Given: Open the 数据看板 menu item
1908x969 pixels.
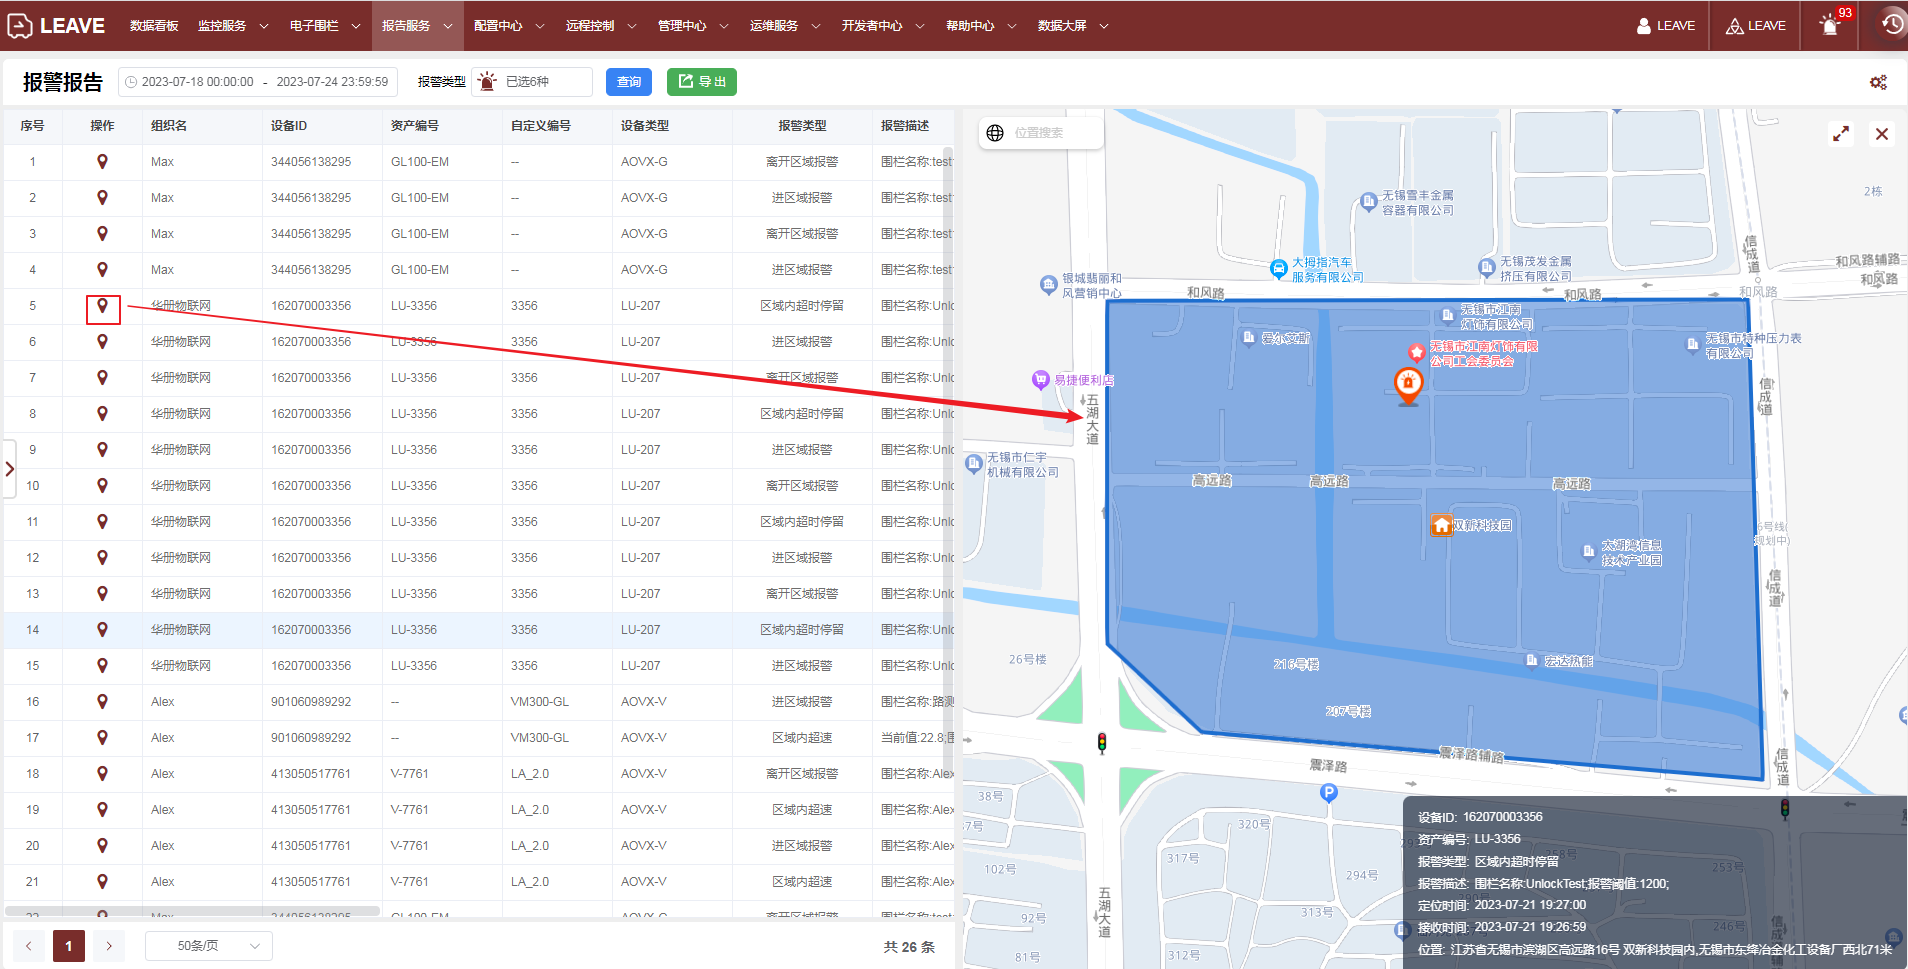Looking at the screenshot, I should pos(154,26).
